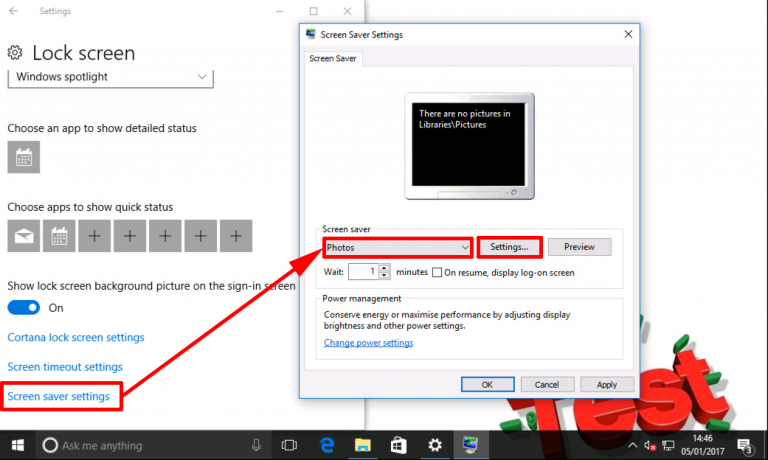Click the taskbar clock and date
This screenshot has width=768, height=460.
702,445
